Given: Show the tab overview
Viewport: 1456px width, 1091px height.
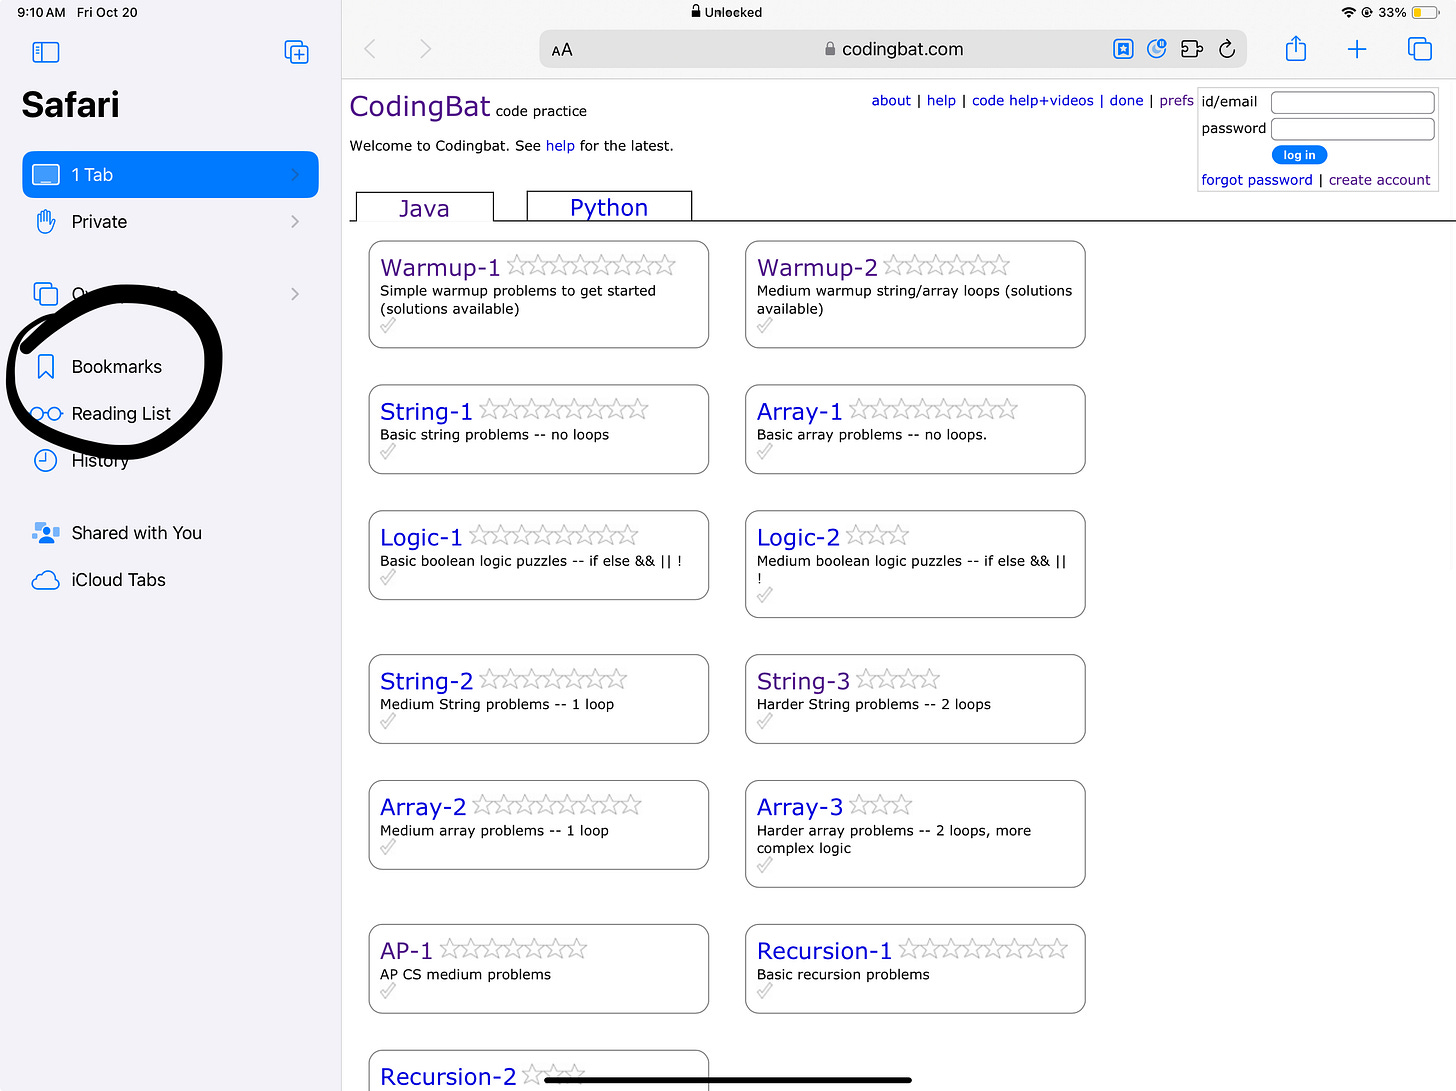Looking at the screenshot, I should (1419, 49).
